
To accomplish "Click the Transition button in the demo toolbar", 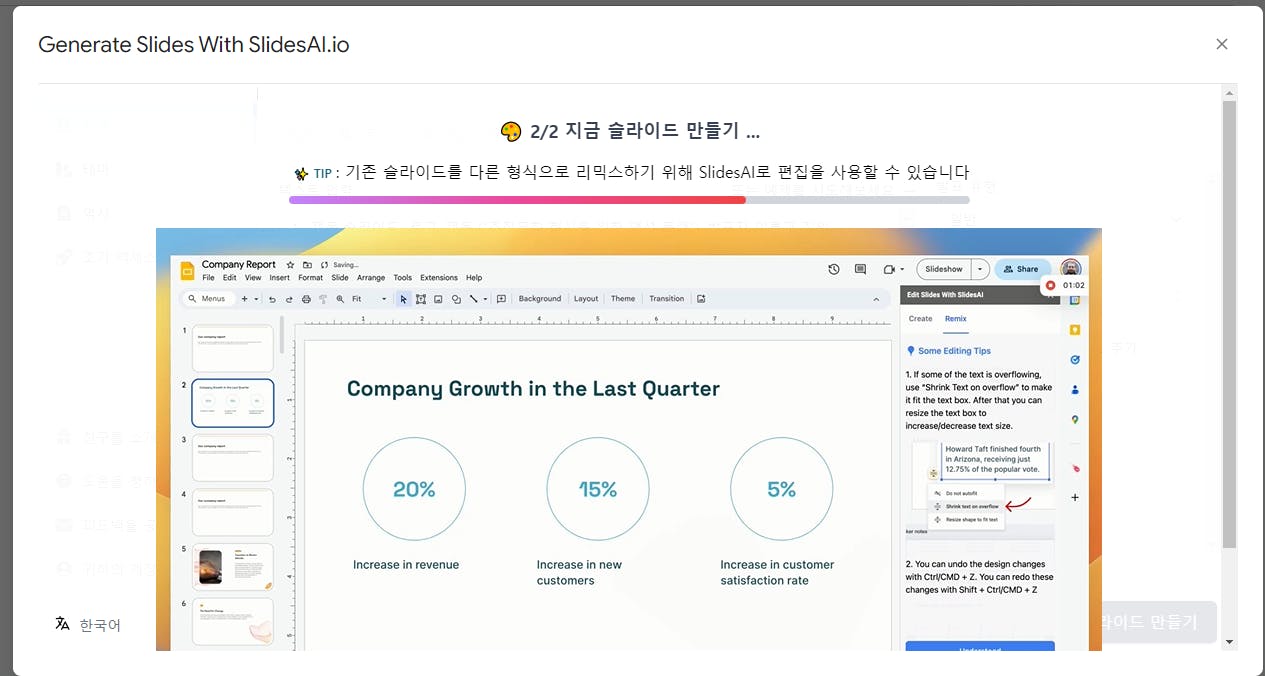I will click(667, 299).
